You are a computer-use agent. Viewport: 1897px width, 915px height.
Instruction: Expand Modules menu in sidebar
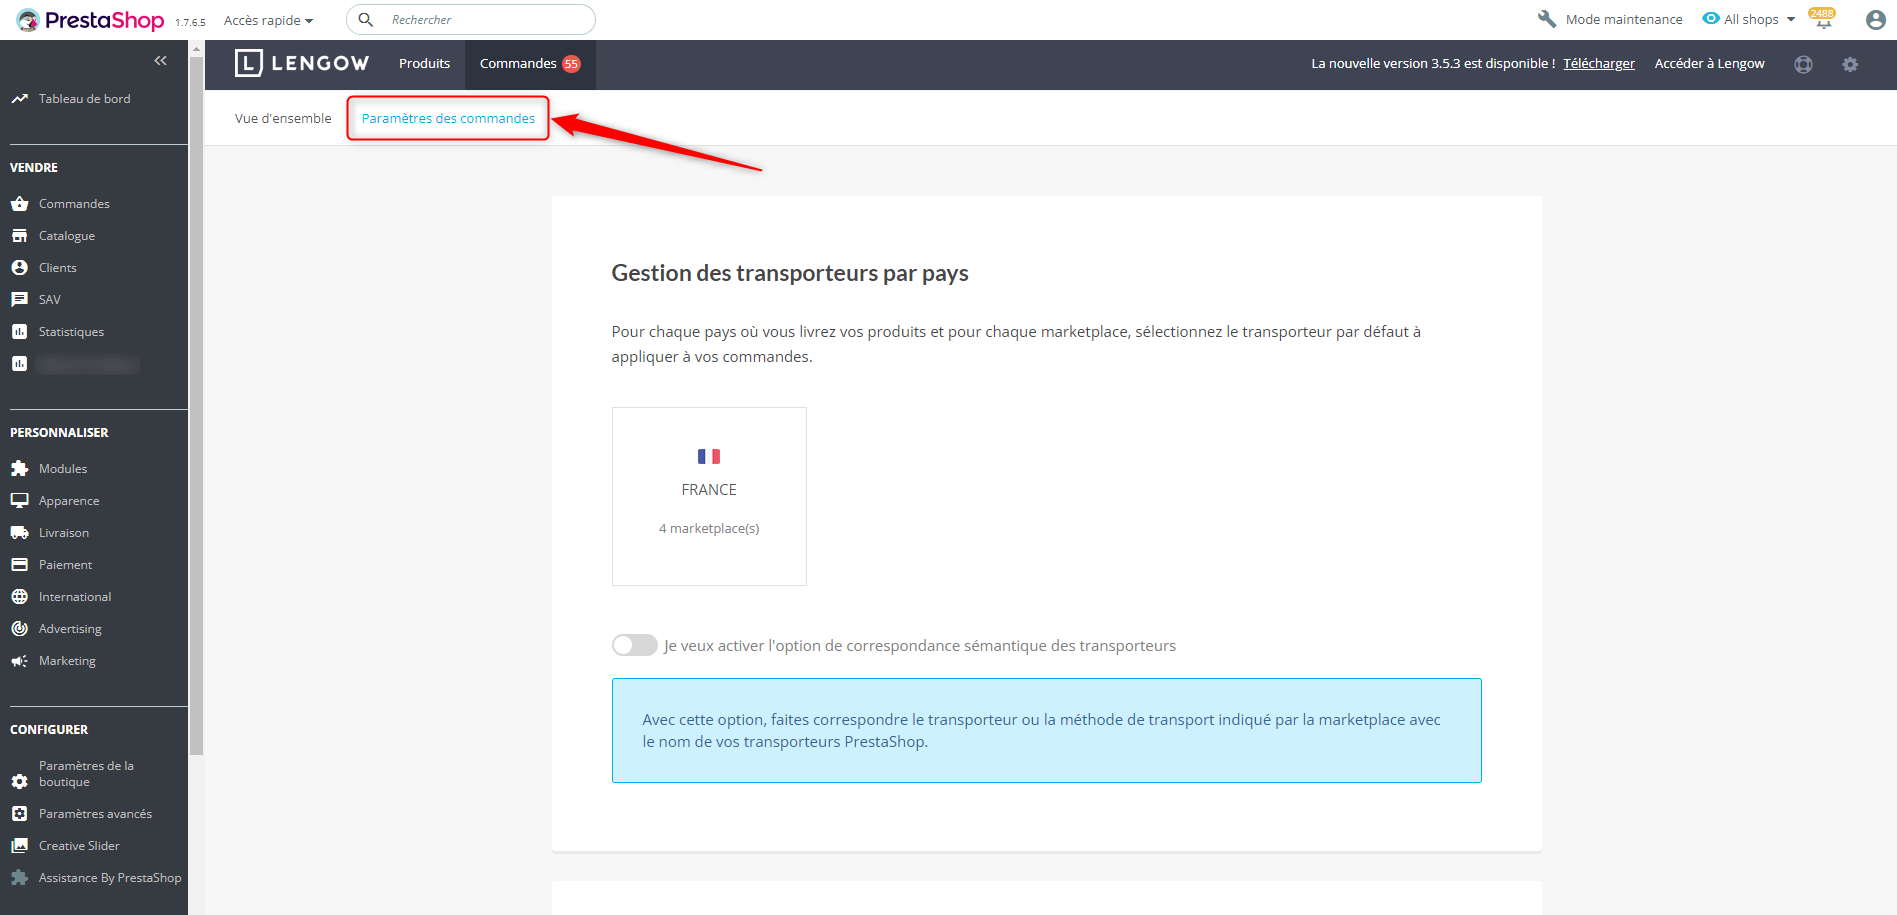(x=63, y=469)
